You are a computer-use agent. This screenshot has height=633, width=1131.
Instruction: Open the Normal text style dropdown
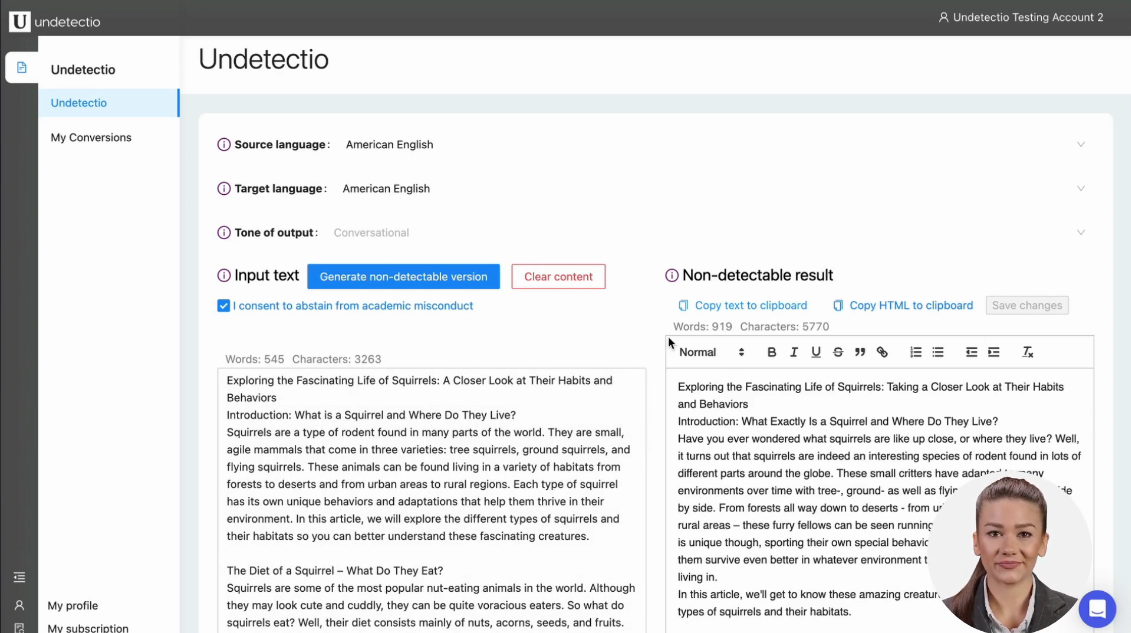tap(712, 352)
